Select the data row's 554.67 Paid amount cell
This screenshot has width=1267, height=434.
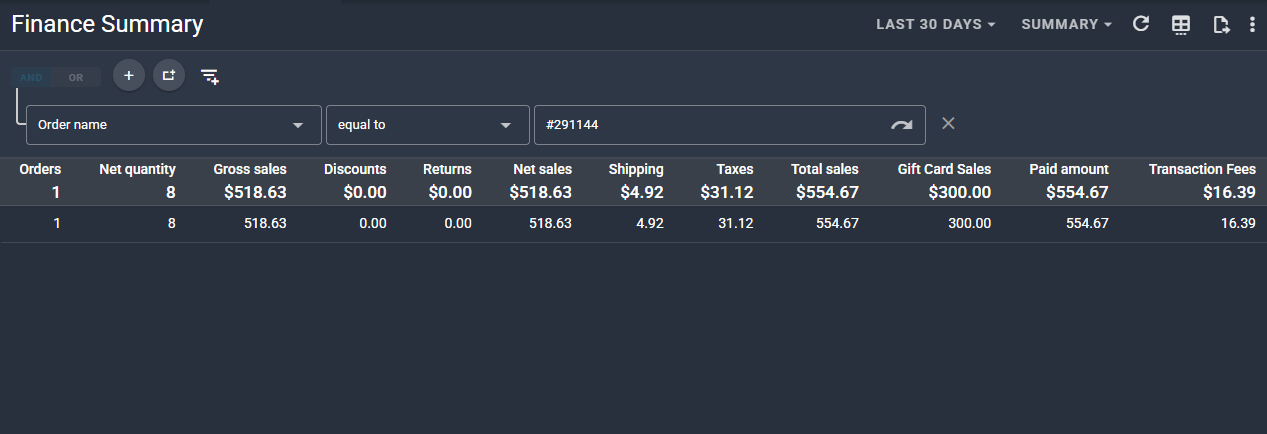point(1087,224)
